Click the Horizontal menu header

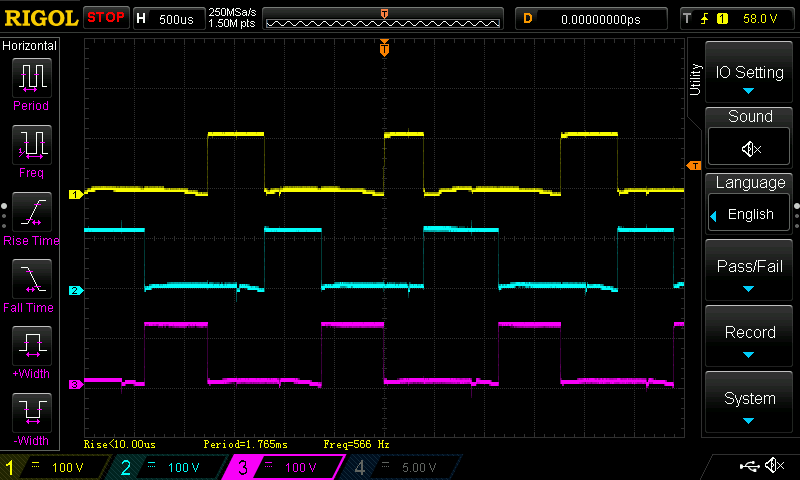click(30, 46)
